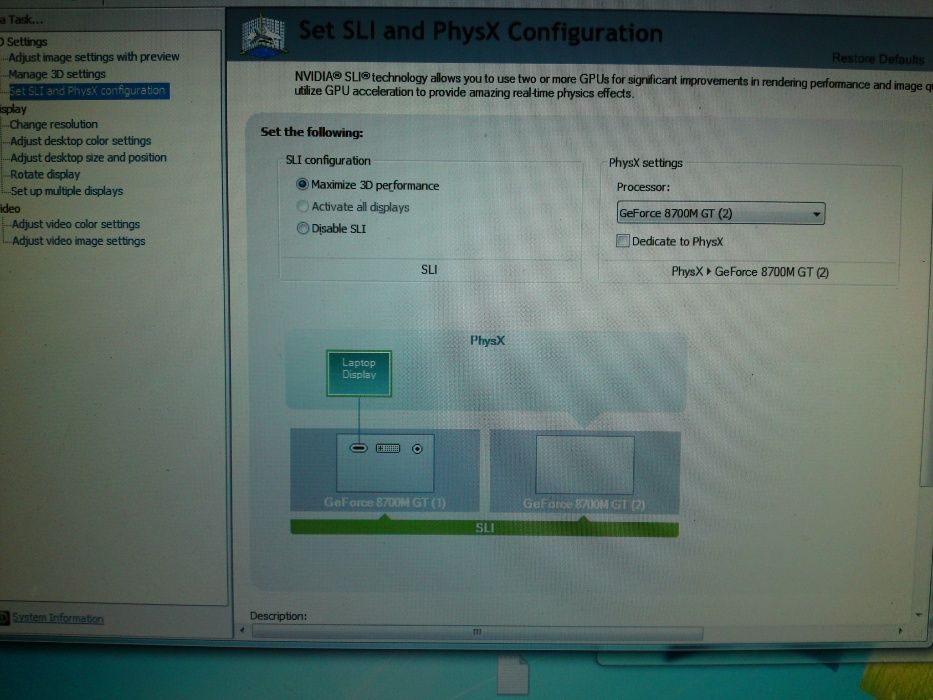Click the vertical scrollbar down arrow
The image size is (933, 700).
[919, 614]
